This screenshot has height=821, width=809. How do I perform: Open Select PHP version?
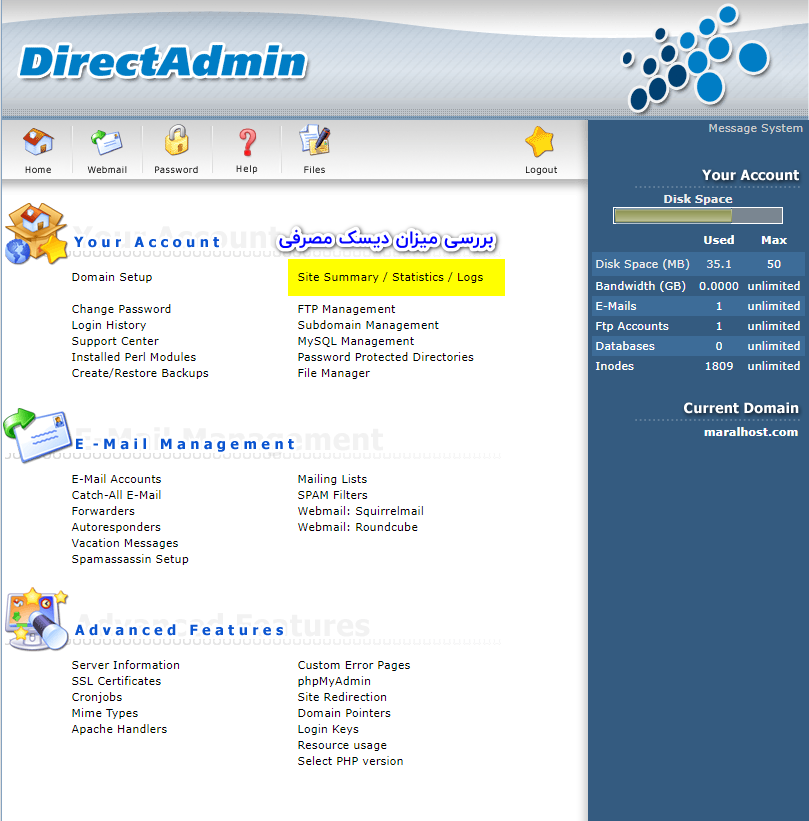click(x=350, y=761)
